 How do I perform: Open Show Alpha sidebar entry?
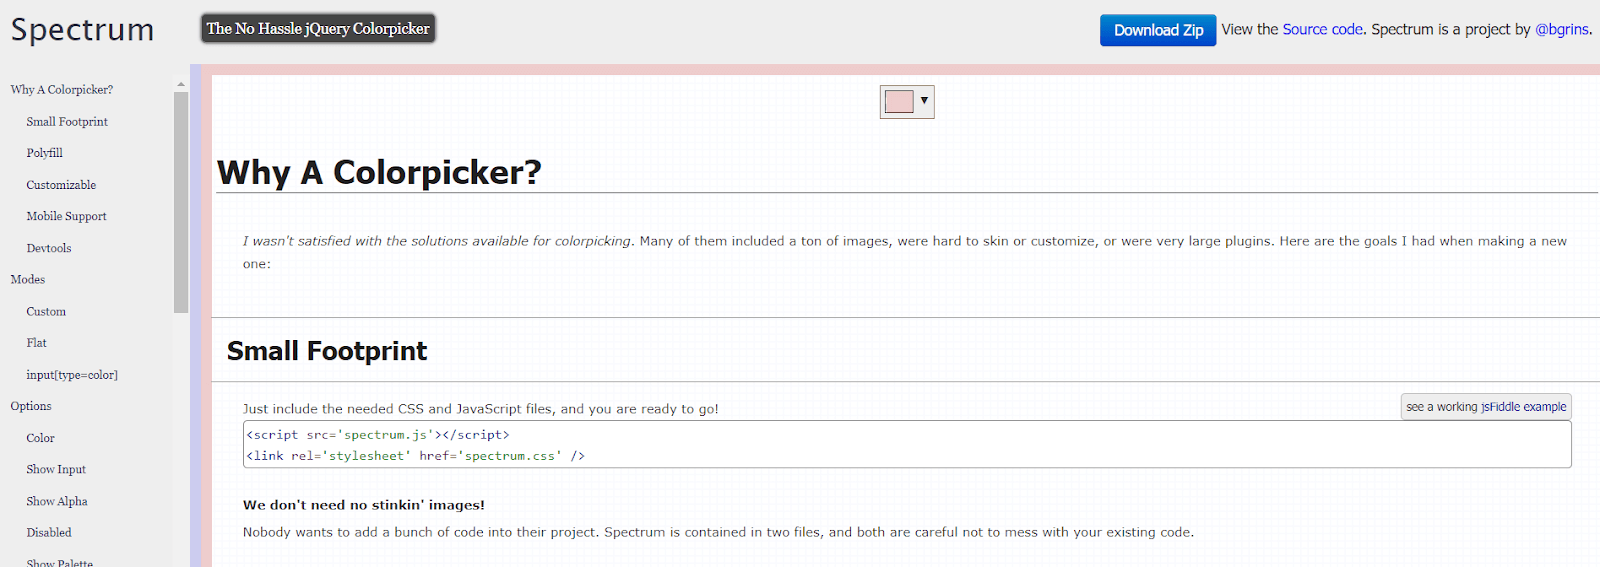coord(57,501)
